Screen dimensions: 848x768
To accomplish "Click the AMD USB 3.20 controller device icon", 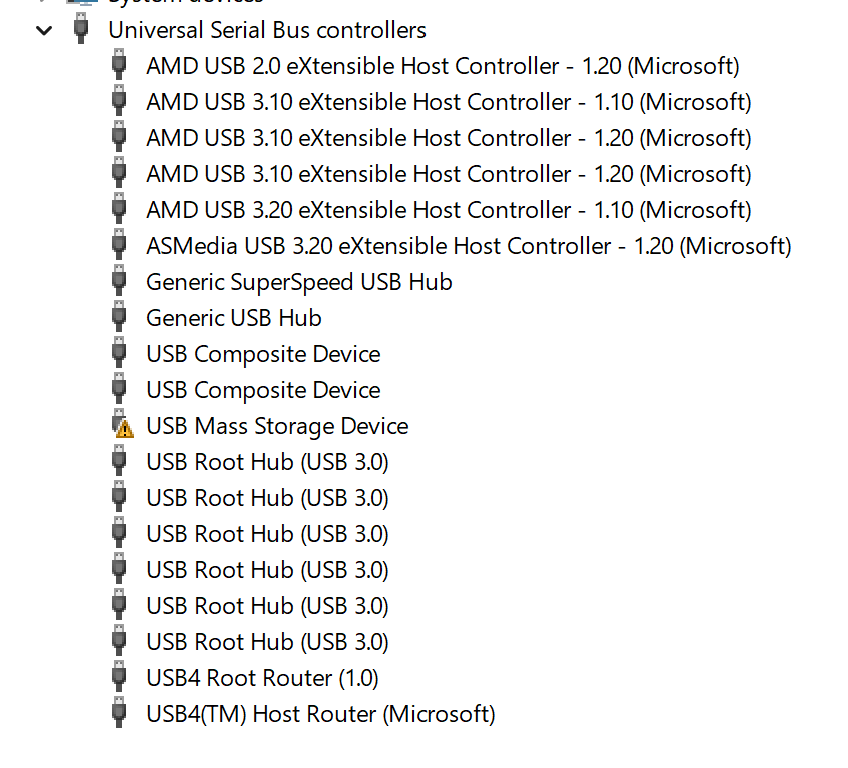I will pos(119,210).
